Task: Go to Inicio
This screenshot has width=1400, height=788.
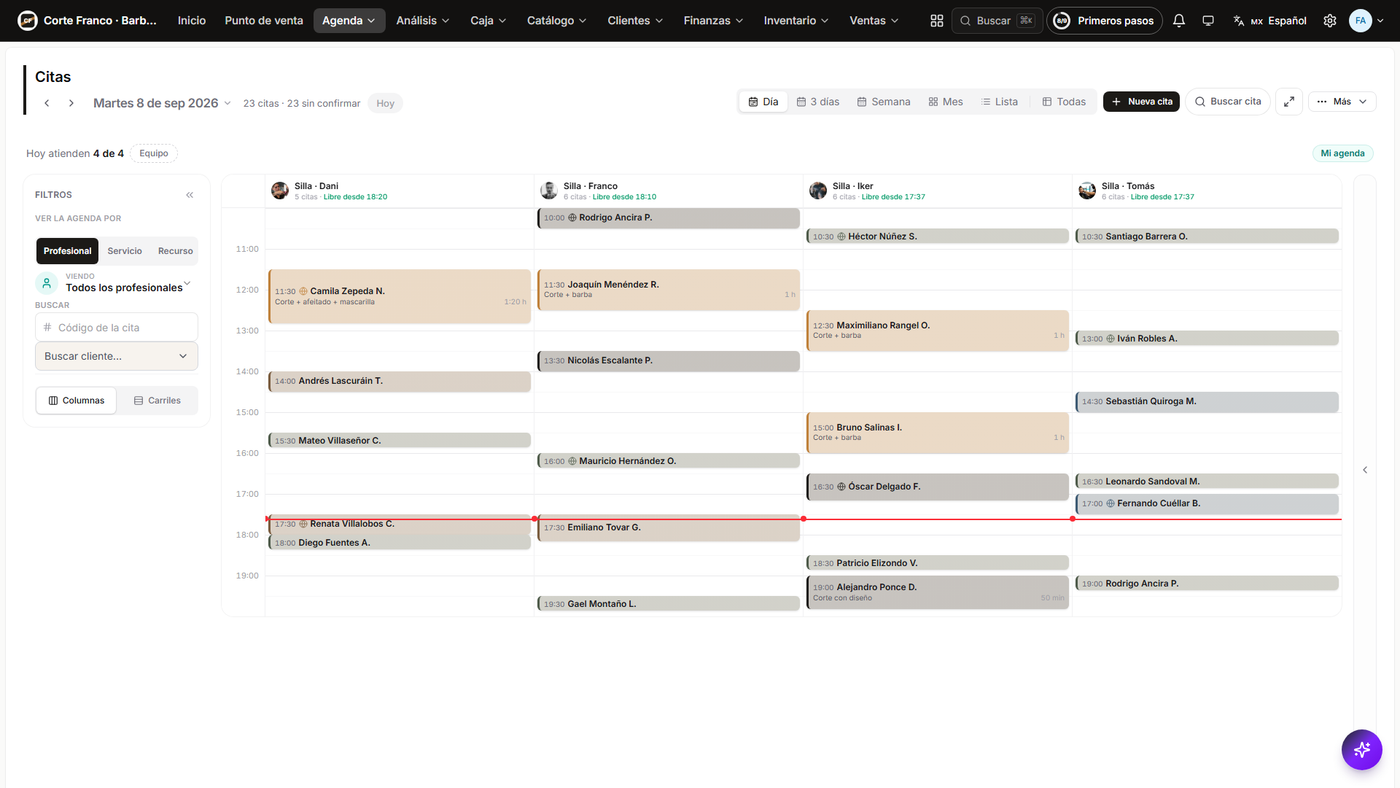Action: coord(192,20)
